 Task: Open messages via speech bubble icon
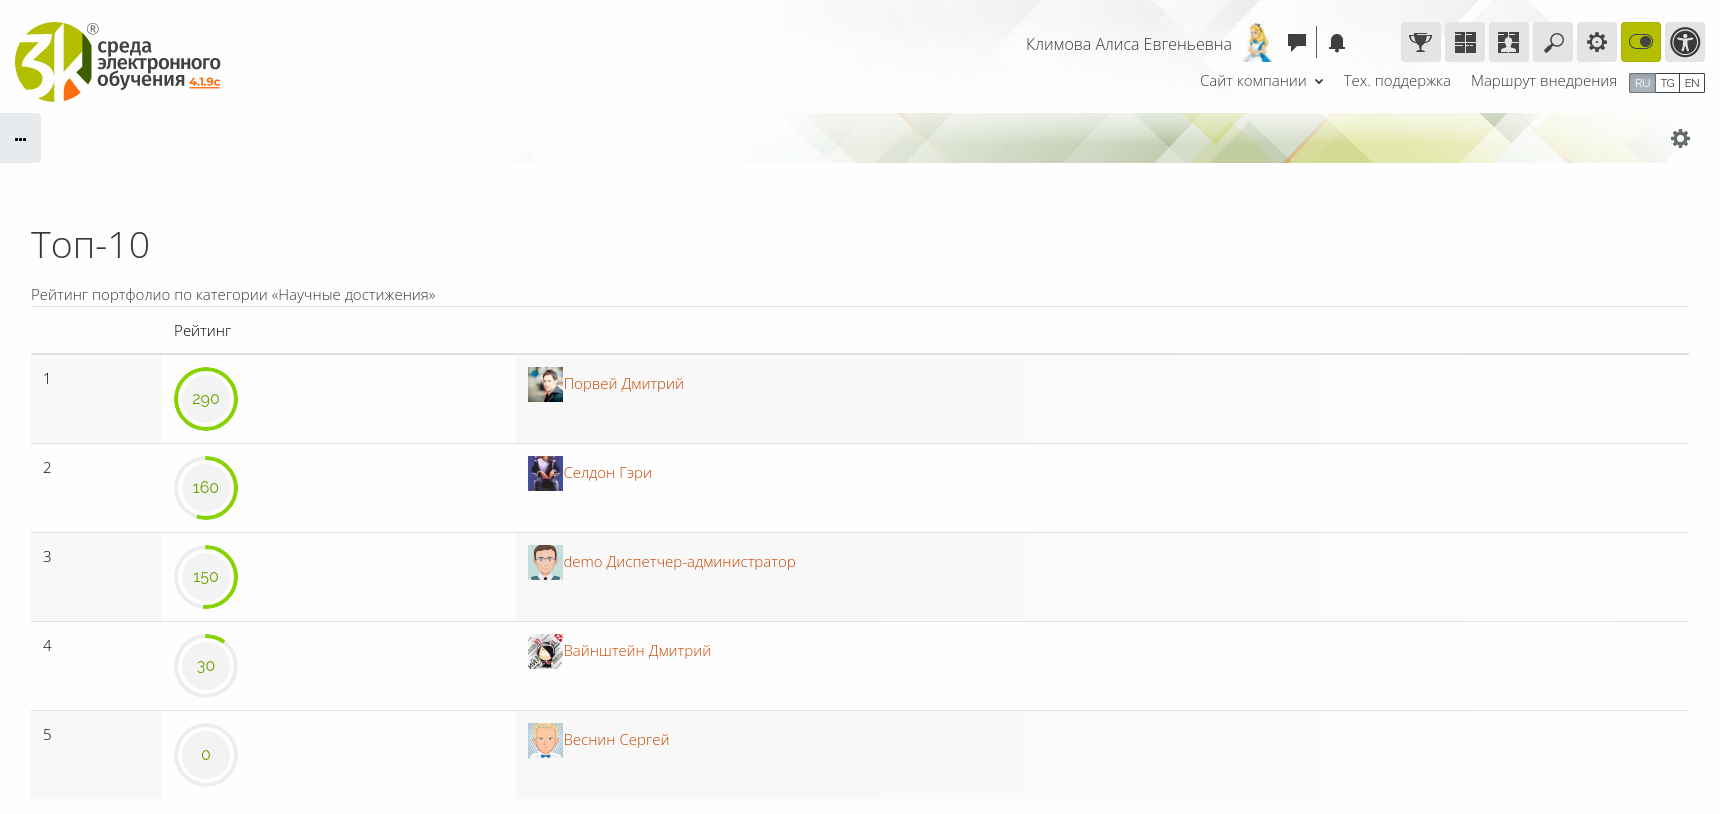[x=1296, y=42]
